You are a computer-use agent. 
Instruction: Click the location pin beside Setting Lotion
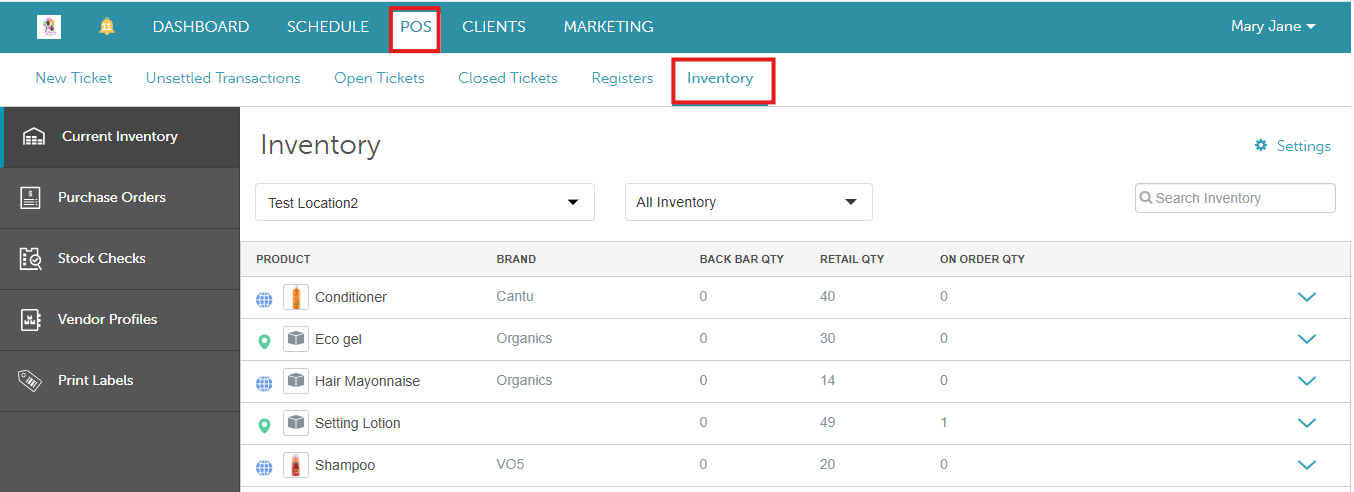[264, 425]
